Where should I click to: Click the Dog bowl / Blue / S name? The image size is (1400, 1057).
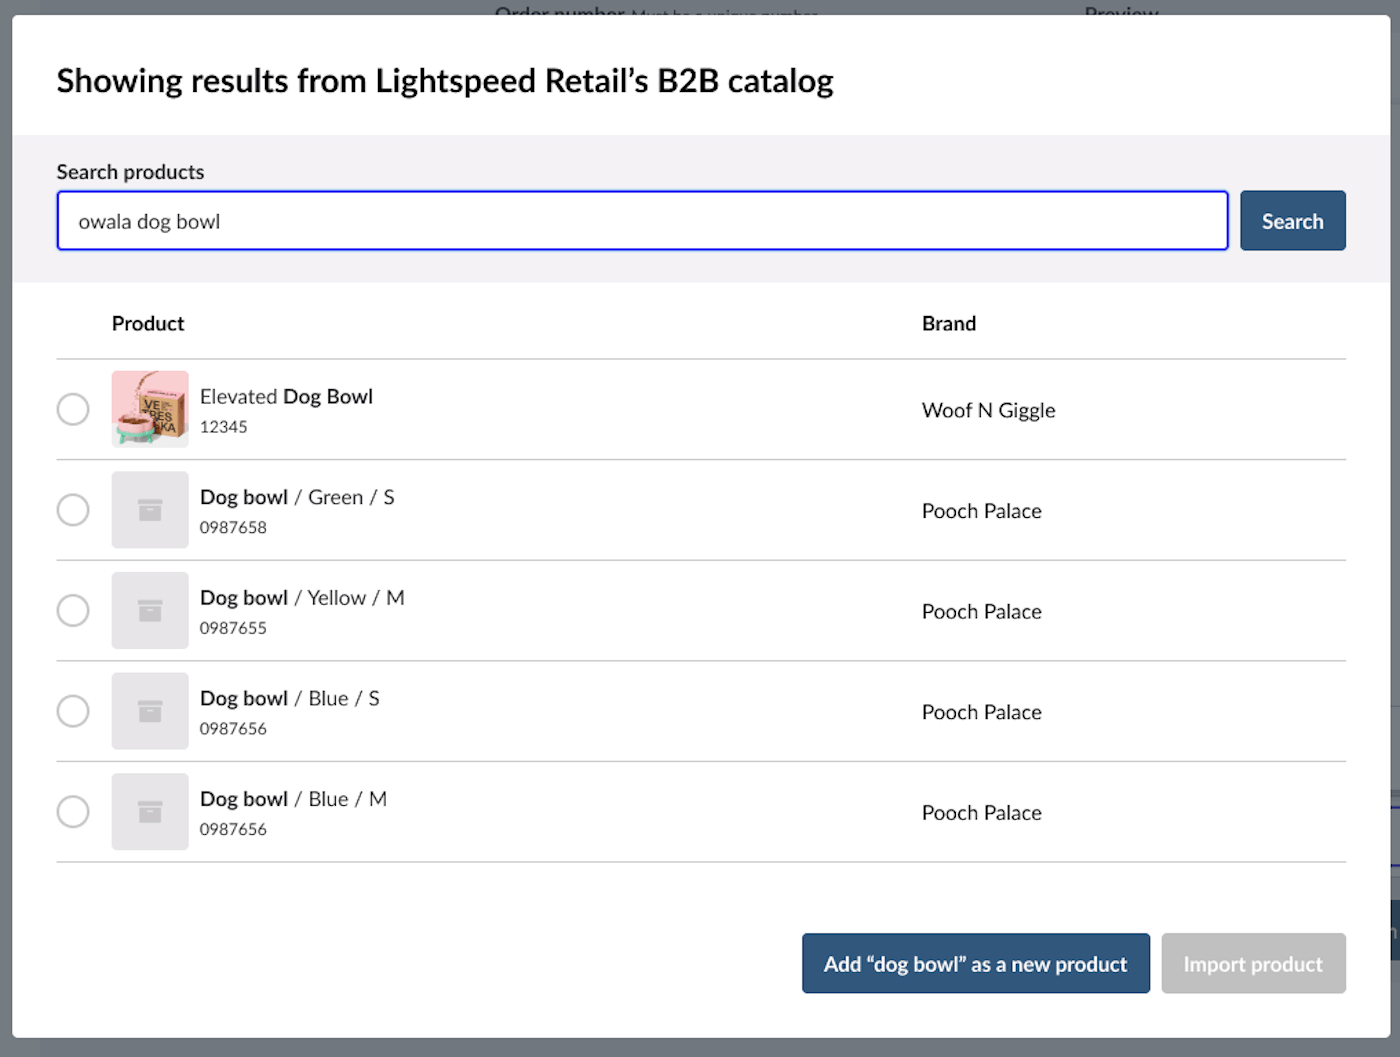pyautogui.click(x=290, y=699)
